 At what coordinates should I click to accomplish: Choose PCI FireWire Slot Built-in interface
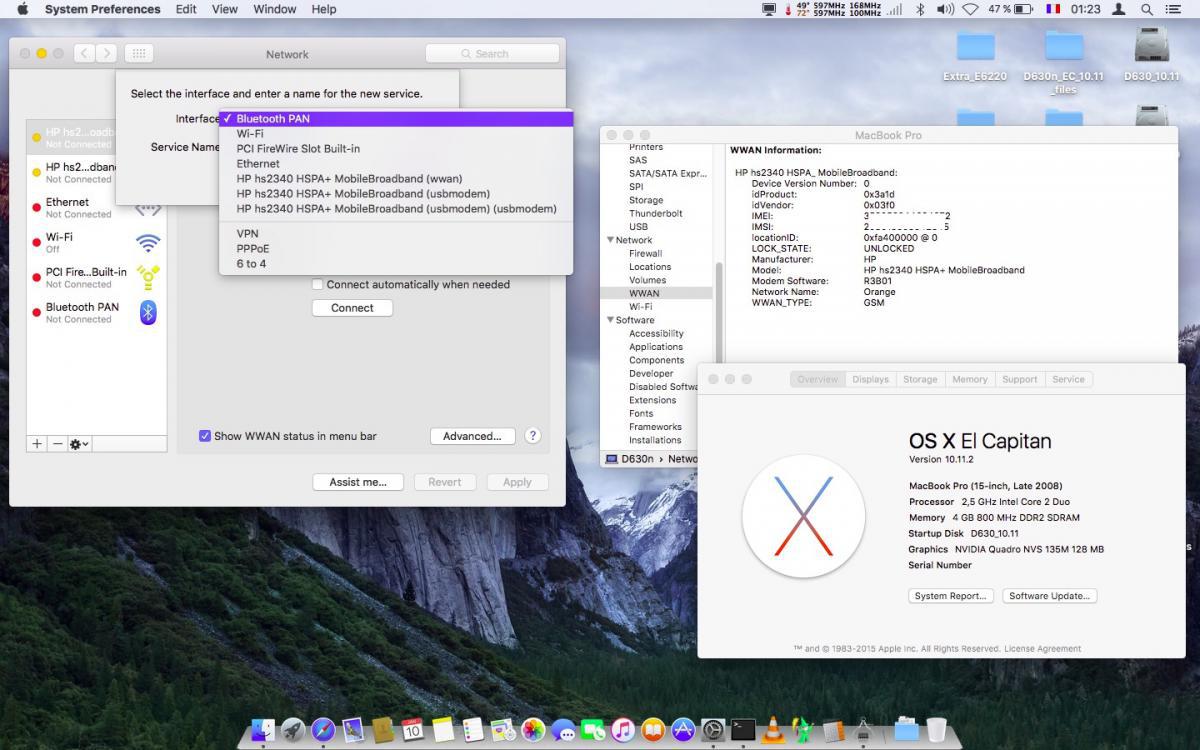pyautogui.click(x=396, y=149)
